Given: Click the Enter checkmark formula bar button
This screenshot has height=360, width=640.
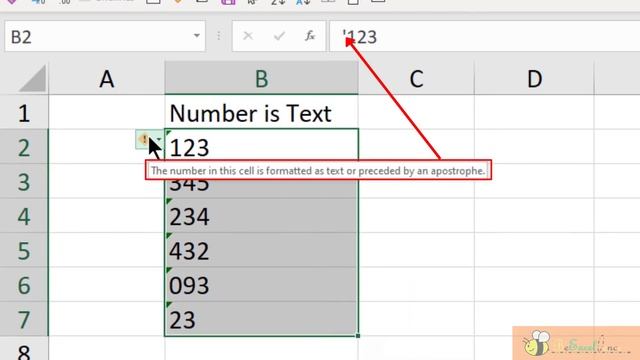Looking at the screenshot, I should [279, 36].
